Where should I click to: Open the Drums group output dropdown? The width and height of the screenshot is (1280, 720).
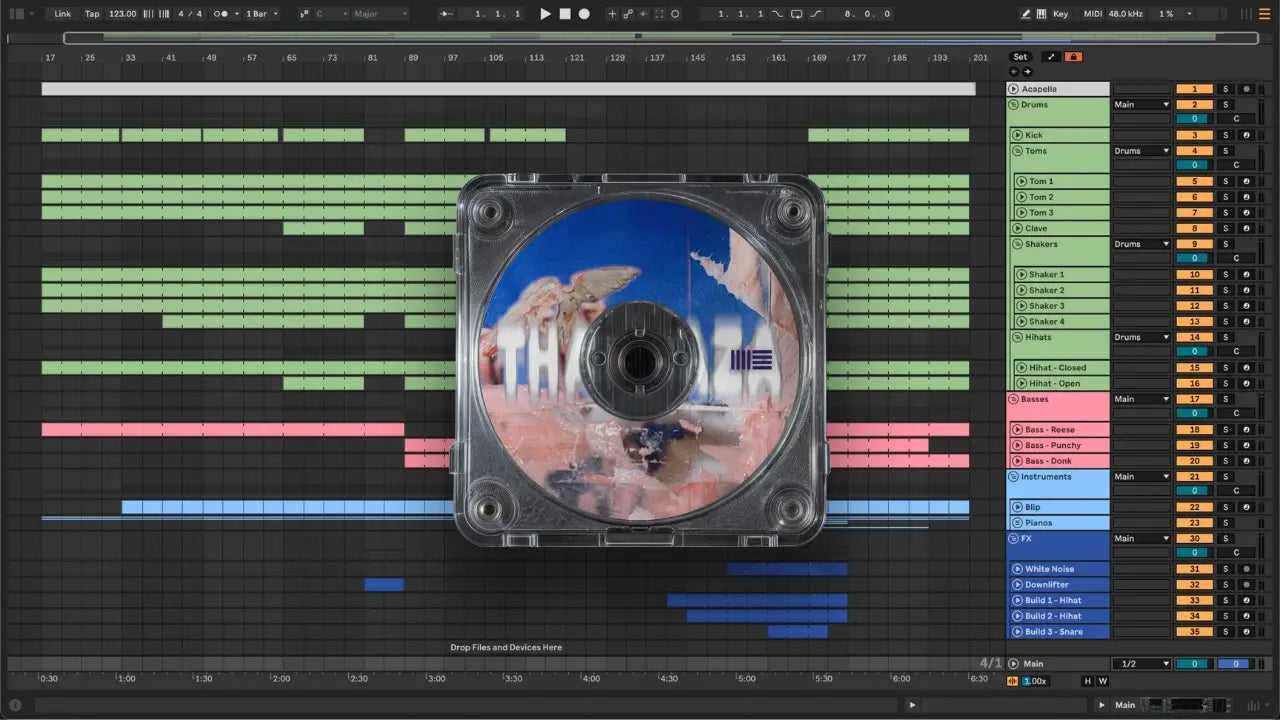(1141, 105)
